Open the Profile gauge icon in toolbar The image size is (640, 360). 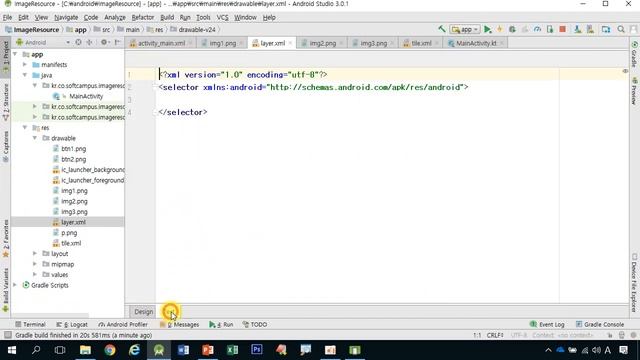[538, 29]
